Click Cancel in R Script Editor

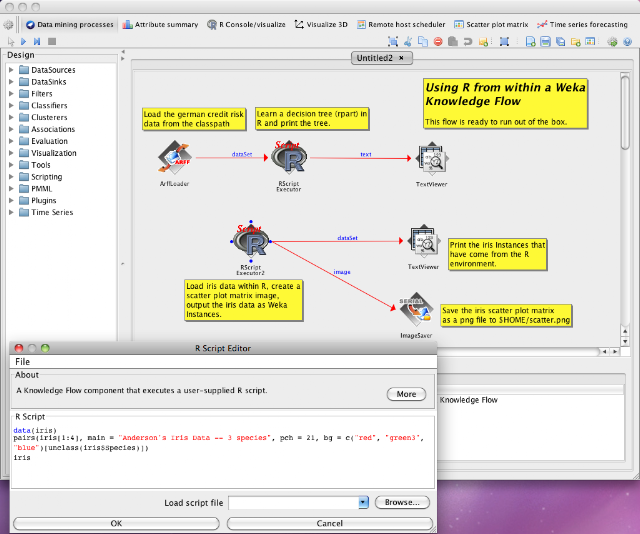tap(330, 523)
